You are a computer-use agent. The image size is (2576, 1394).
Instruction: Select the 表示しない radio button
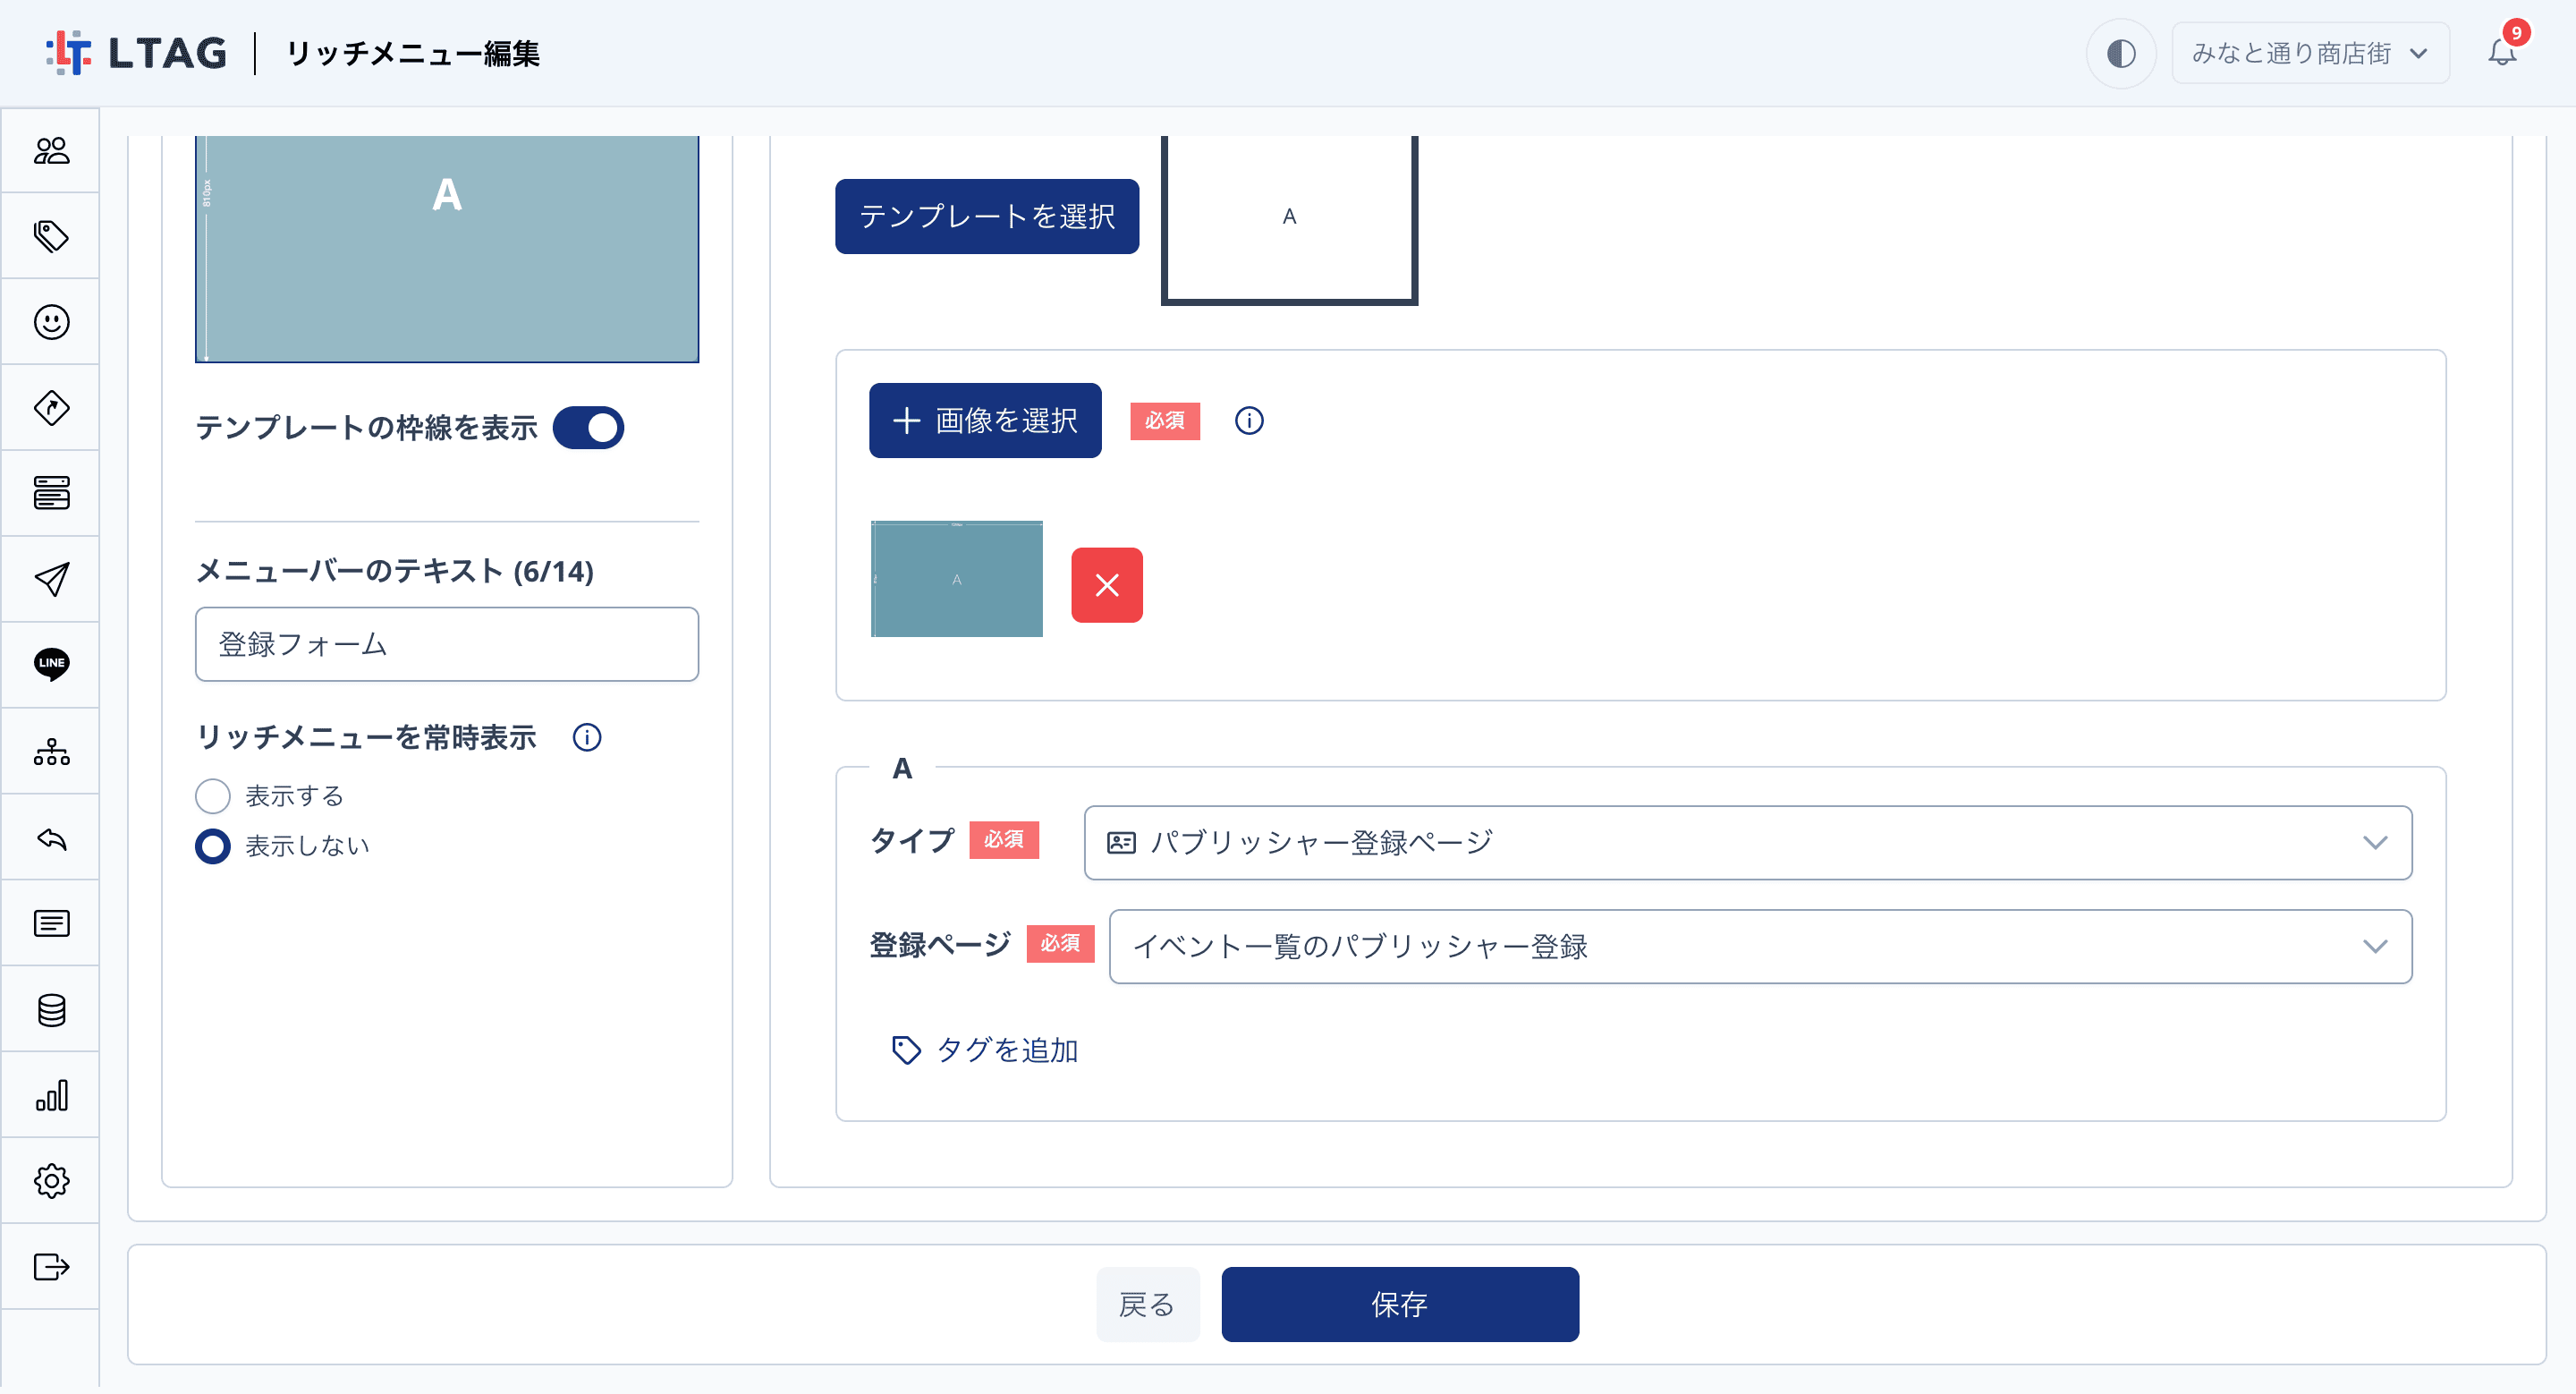coord(213,847)
